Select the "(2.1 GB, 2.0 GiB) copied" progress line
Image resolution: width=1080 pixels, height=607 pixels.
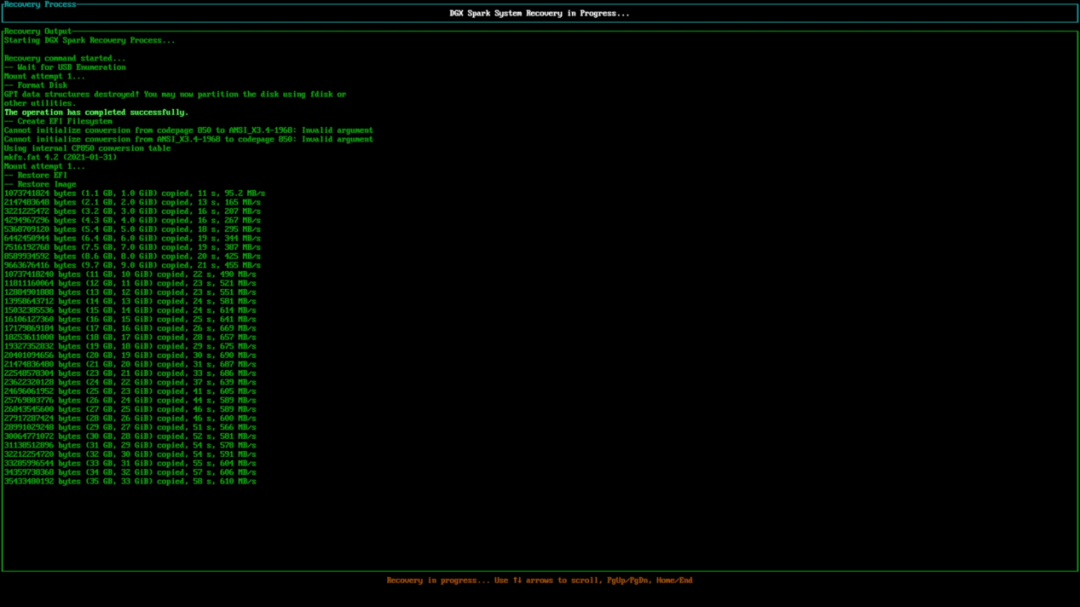(x=132, y=202)
